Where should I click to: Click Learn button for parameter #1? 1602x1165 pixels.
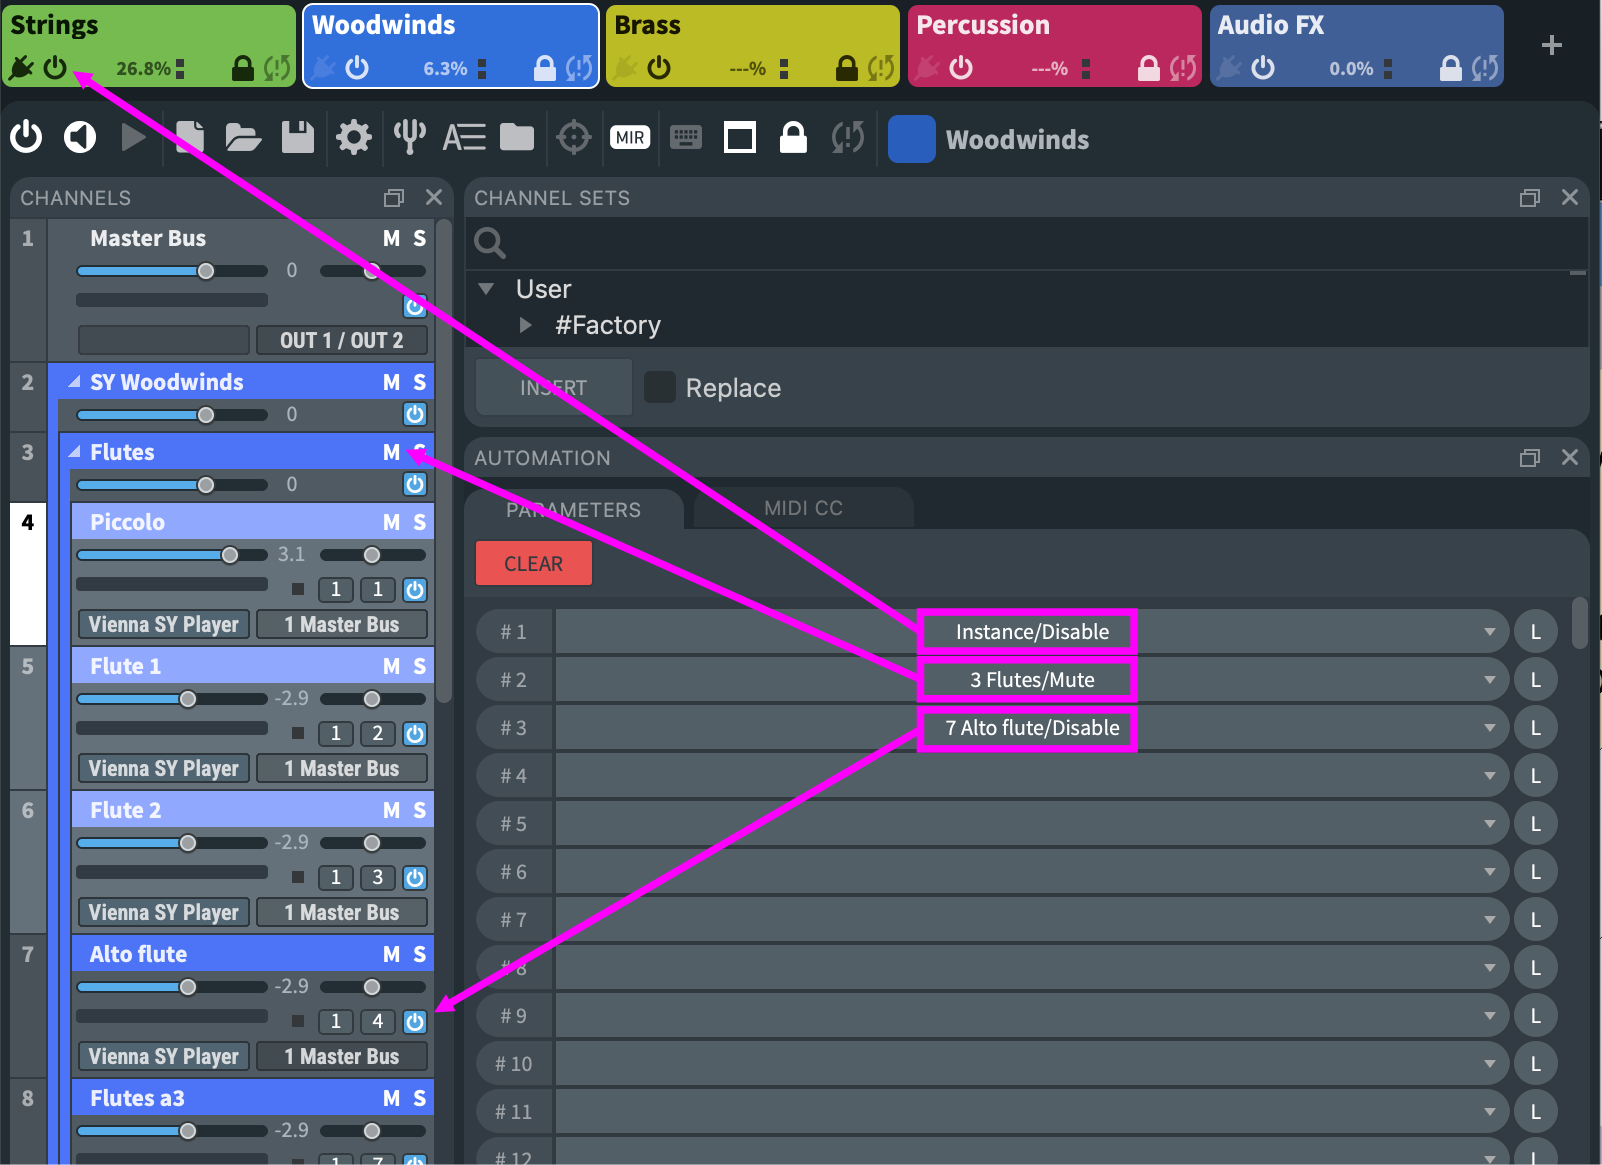point(1535,632)
